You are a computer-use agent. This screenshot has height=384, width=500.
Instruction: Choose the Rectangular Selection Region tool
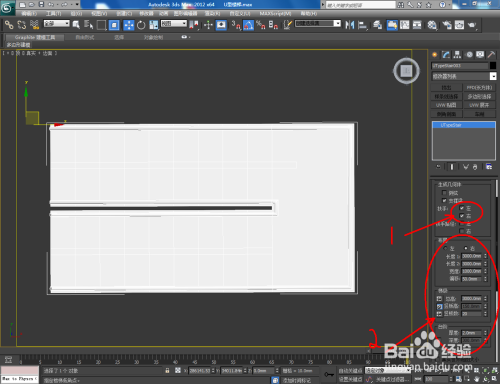(x=101, y=25)
